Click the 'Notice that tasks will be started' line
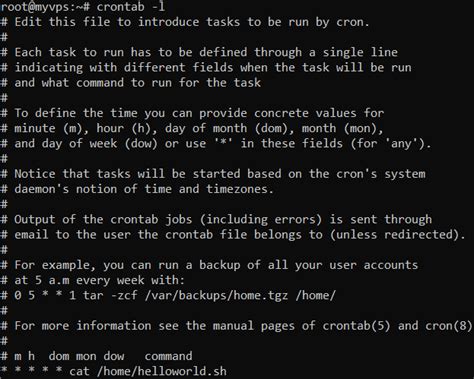 click(213, 174)
